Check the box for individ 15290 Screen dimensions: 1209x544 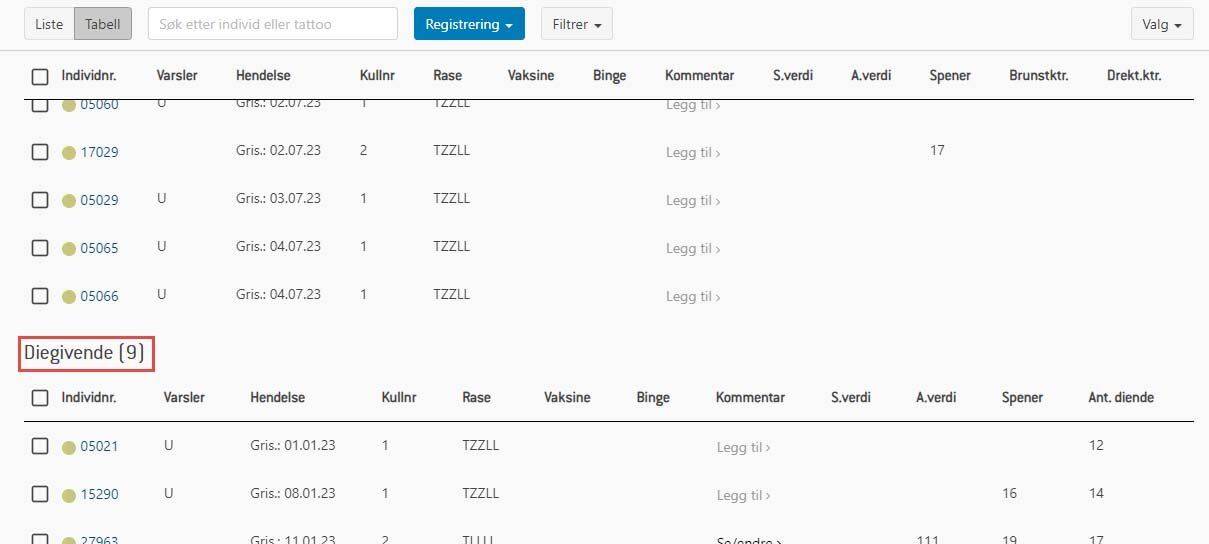40,494
